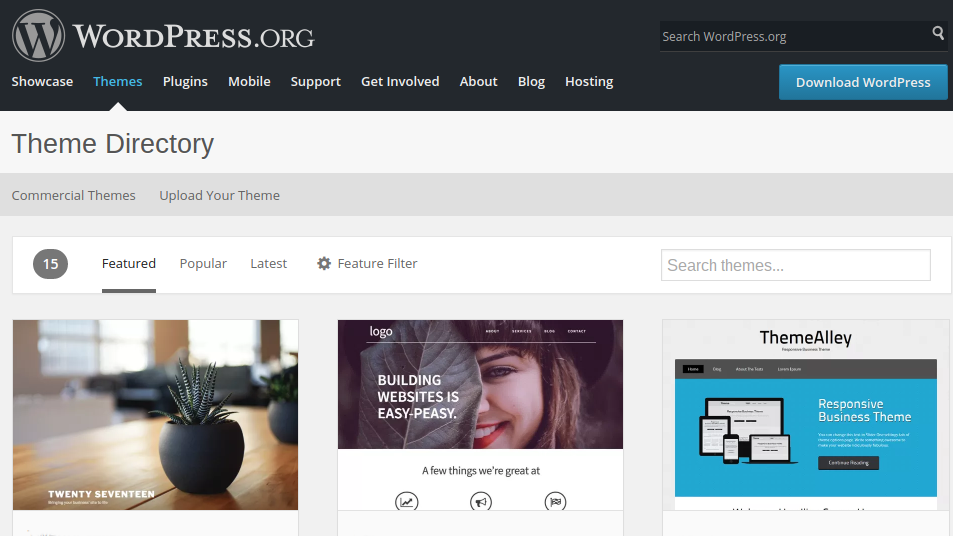The image size is (953, 536).
Task: Click the flag icon in second theme preview
Action: [x=556, y=501]
